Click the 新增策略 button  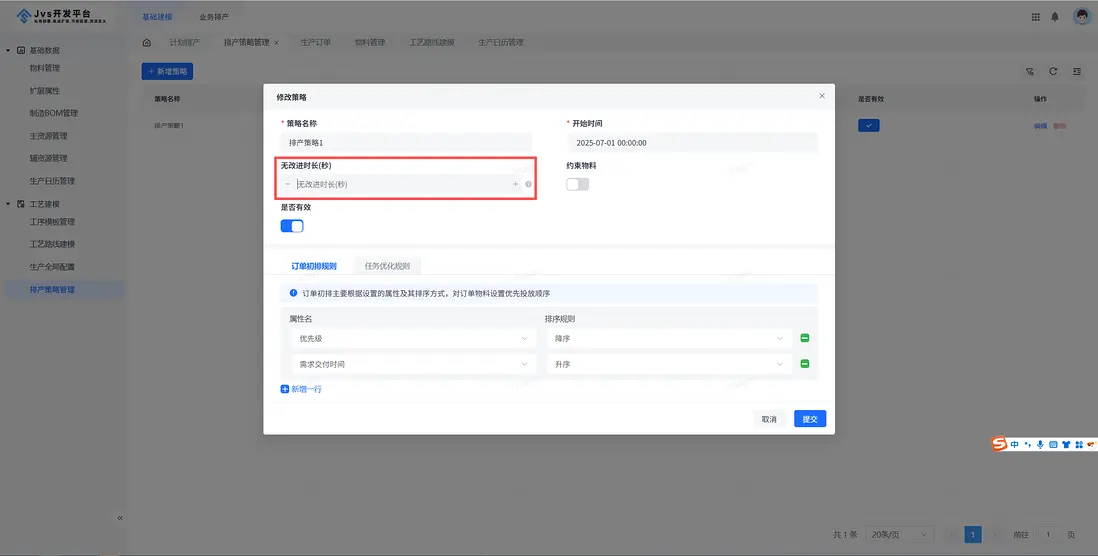click(167, 71)
